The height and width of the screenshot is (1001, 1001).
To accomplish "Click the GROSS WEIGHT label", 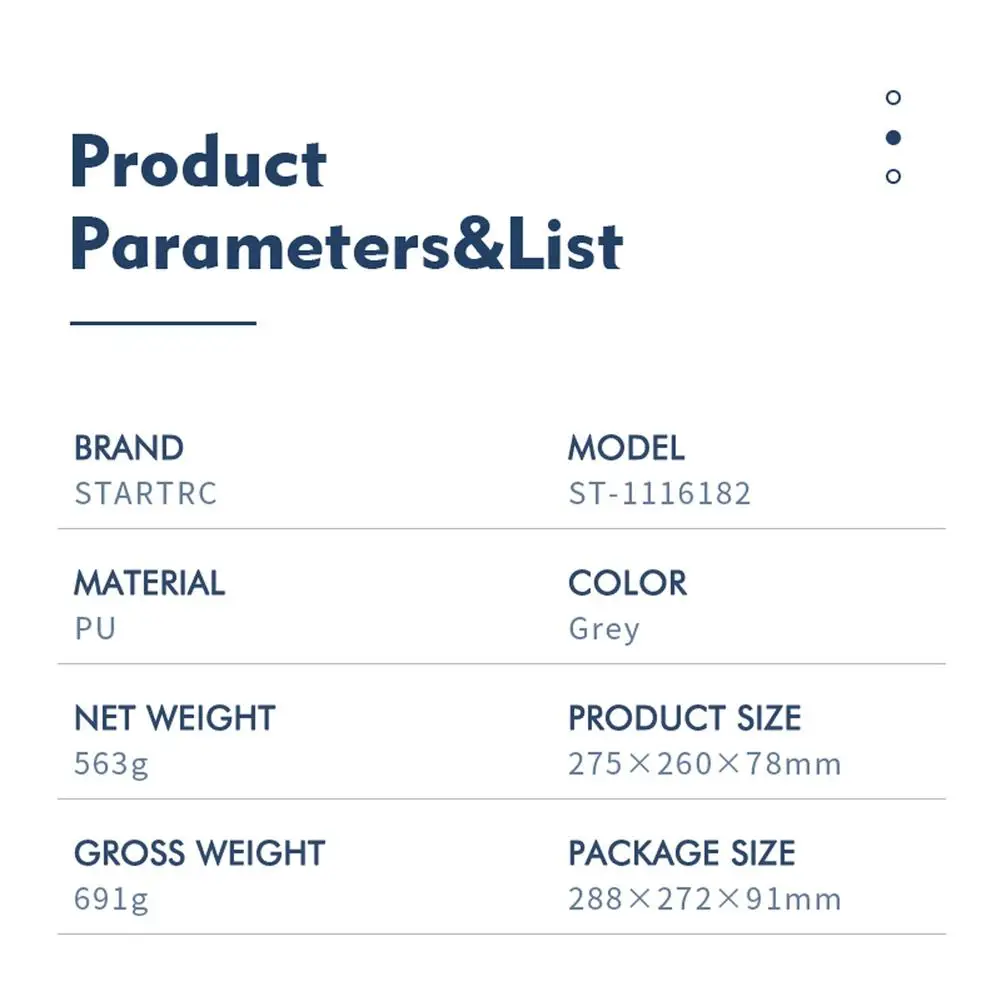I will [x=200, y=854].
